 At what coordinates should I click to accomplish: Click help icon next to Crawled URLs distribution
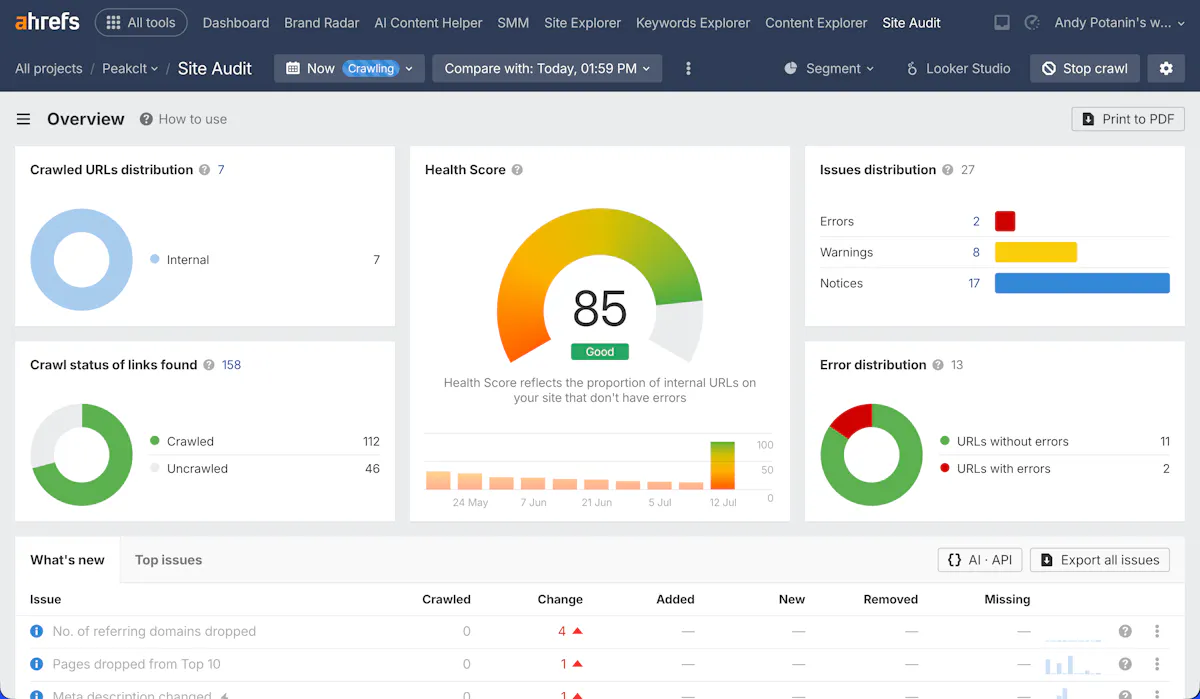click(x=204, y=170)
